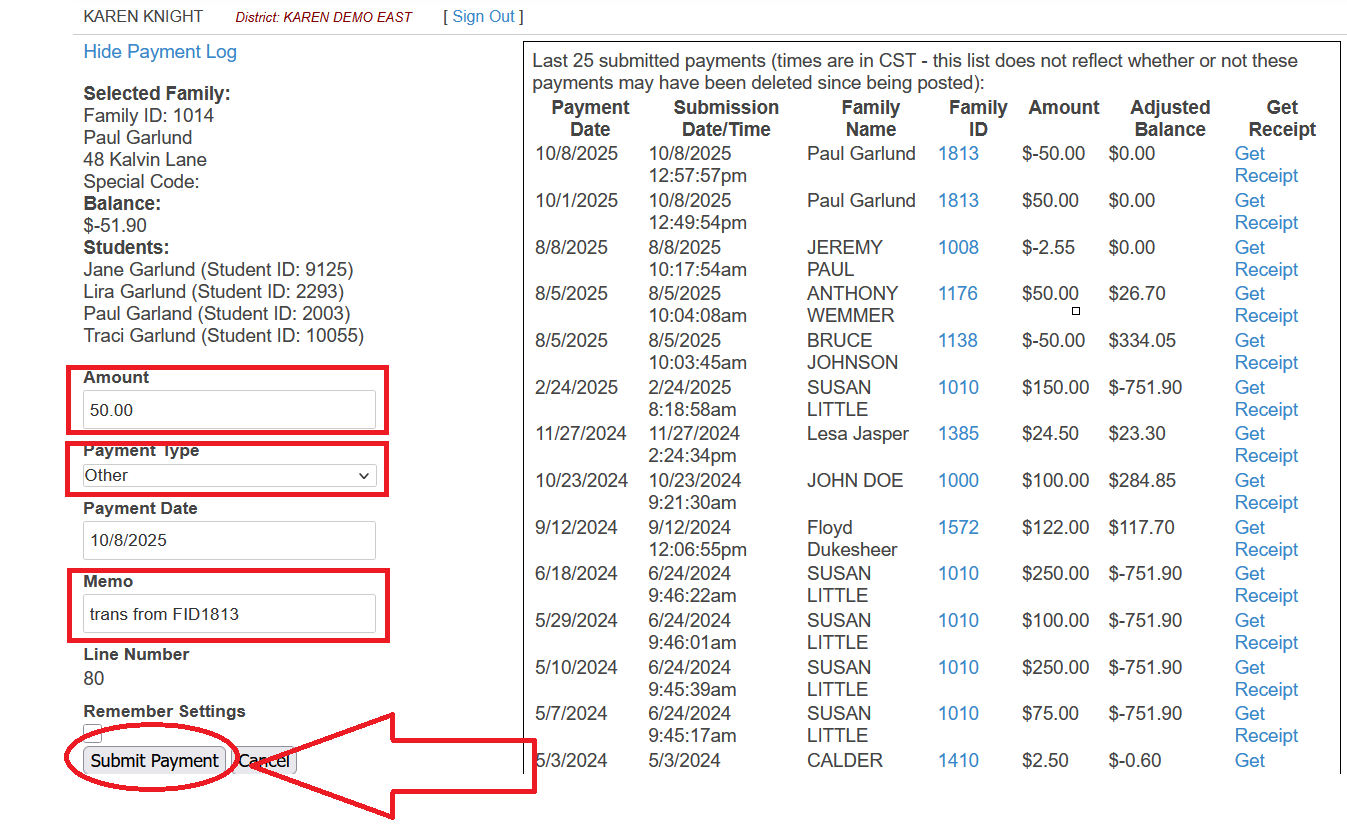Click the Submit Payment button

[154, 761]
